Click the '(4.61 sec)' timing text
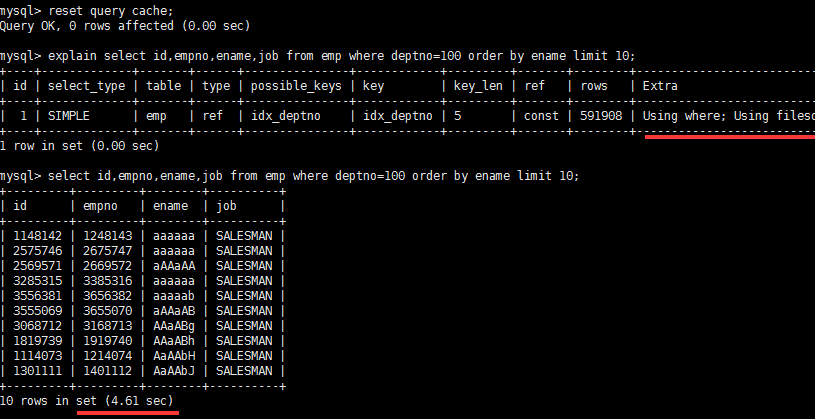The height and width of the screenshot is (419, 815). coord(138,401)
